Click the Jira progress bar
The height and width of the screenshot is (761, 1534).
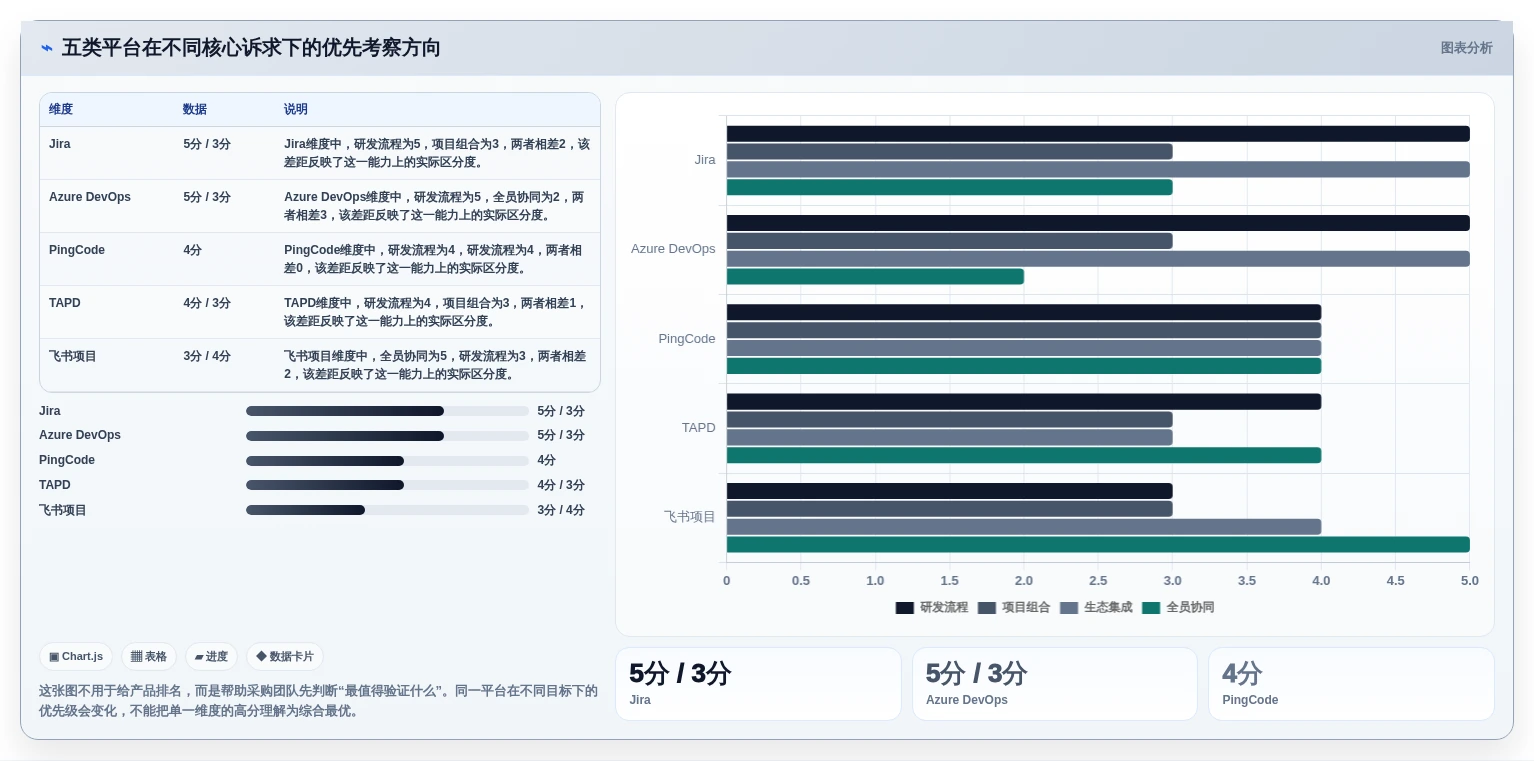point(387,411)
